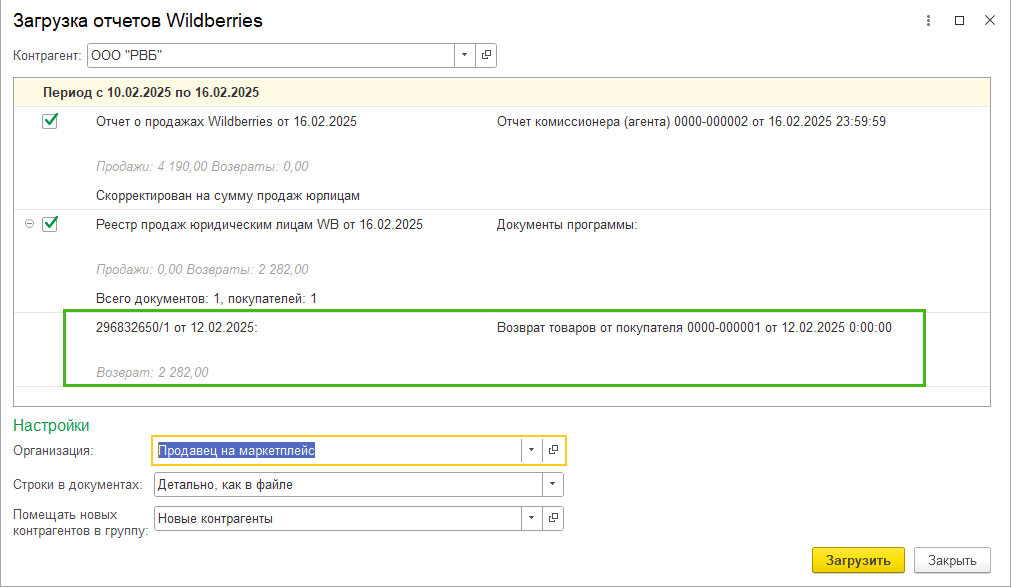Close the Wildberries report upload dialog
This screenshot has width=1012, height=588.
989,21
